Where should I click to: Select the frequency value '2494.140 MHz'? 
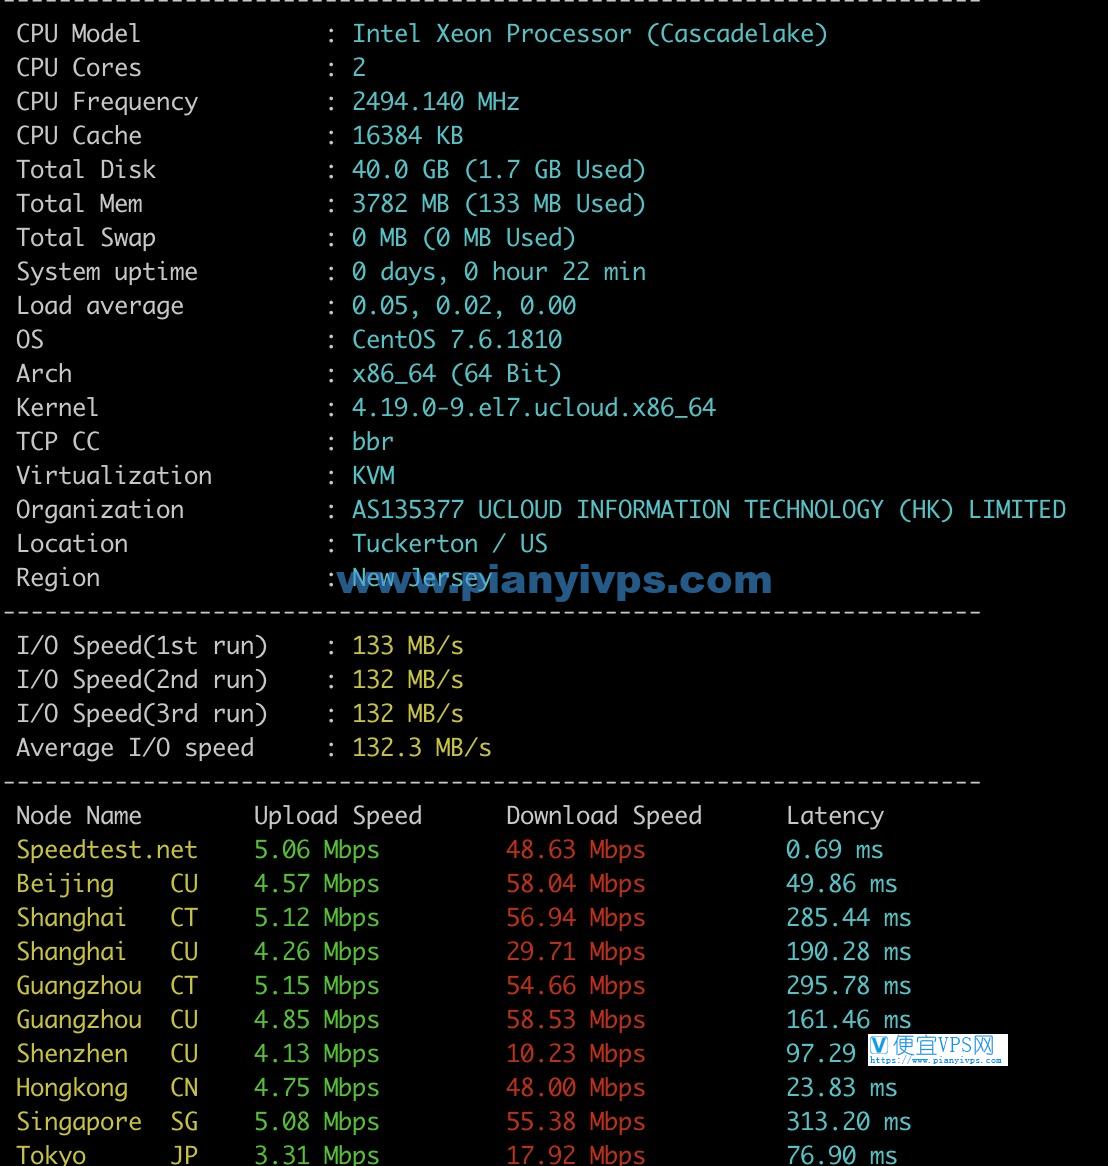click(x=436, y=102)
